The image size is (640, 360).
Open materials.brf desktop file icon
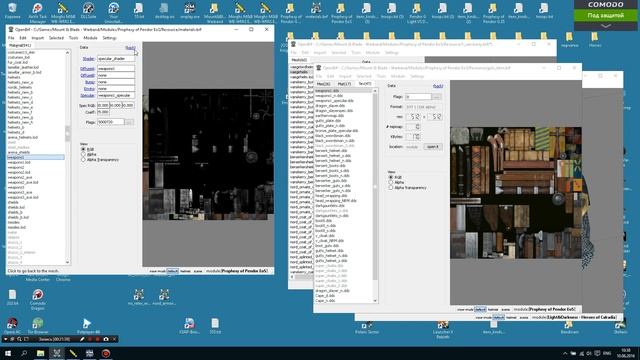[316, 11]
